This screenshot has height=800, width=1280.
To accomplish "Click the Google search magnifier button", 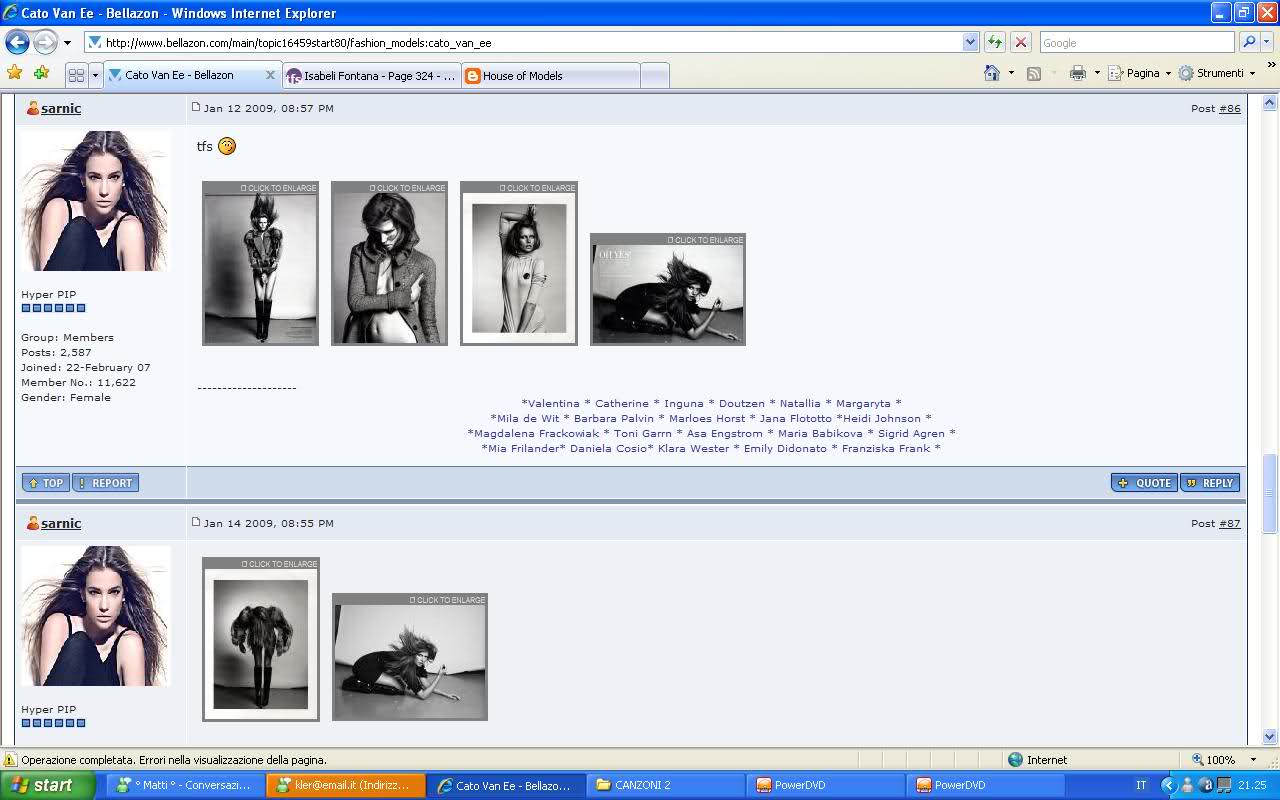I will (1248, 42).
